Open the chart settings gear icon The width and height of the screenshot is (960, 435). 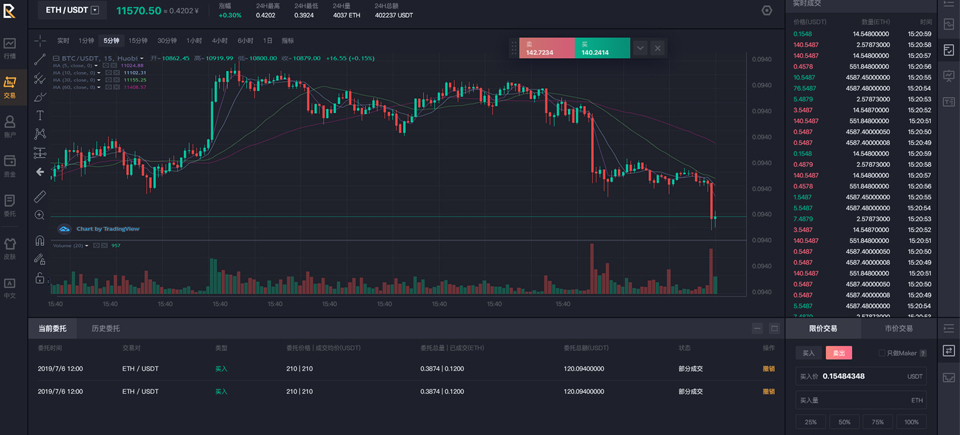coord(767,10)
